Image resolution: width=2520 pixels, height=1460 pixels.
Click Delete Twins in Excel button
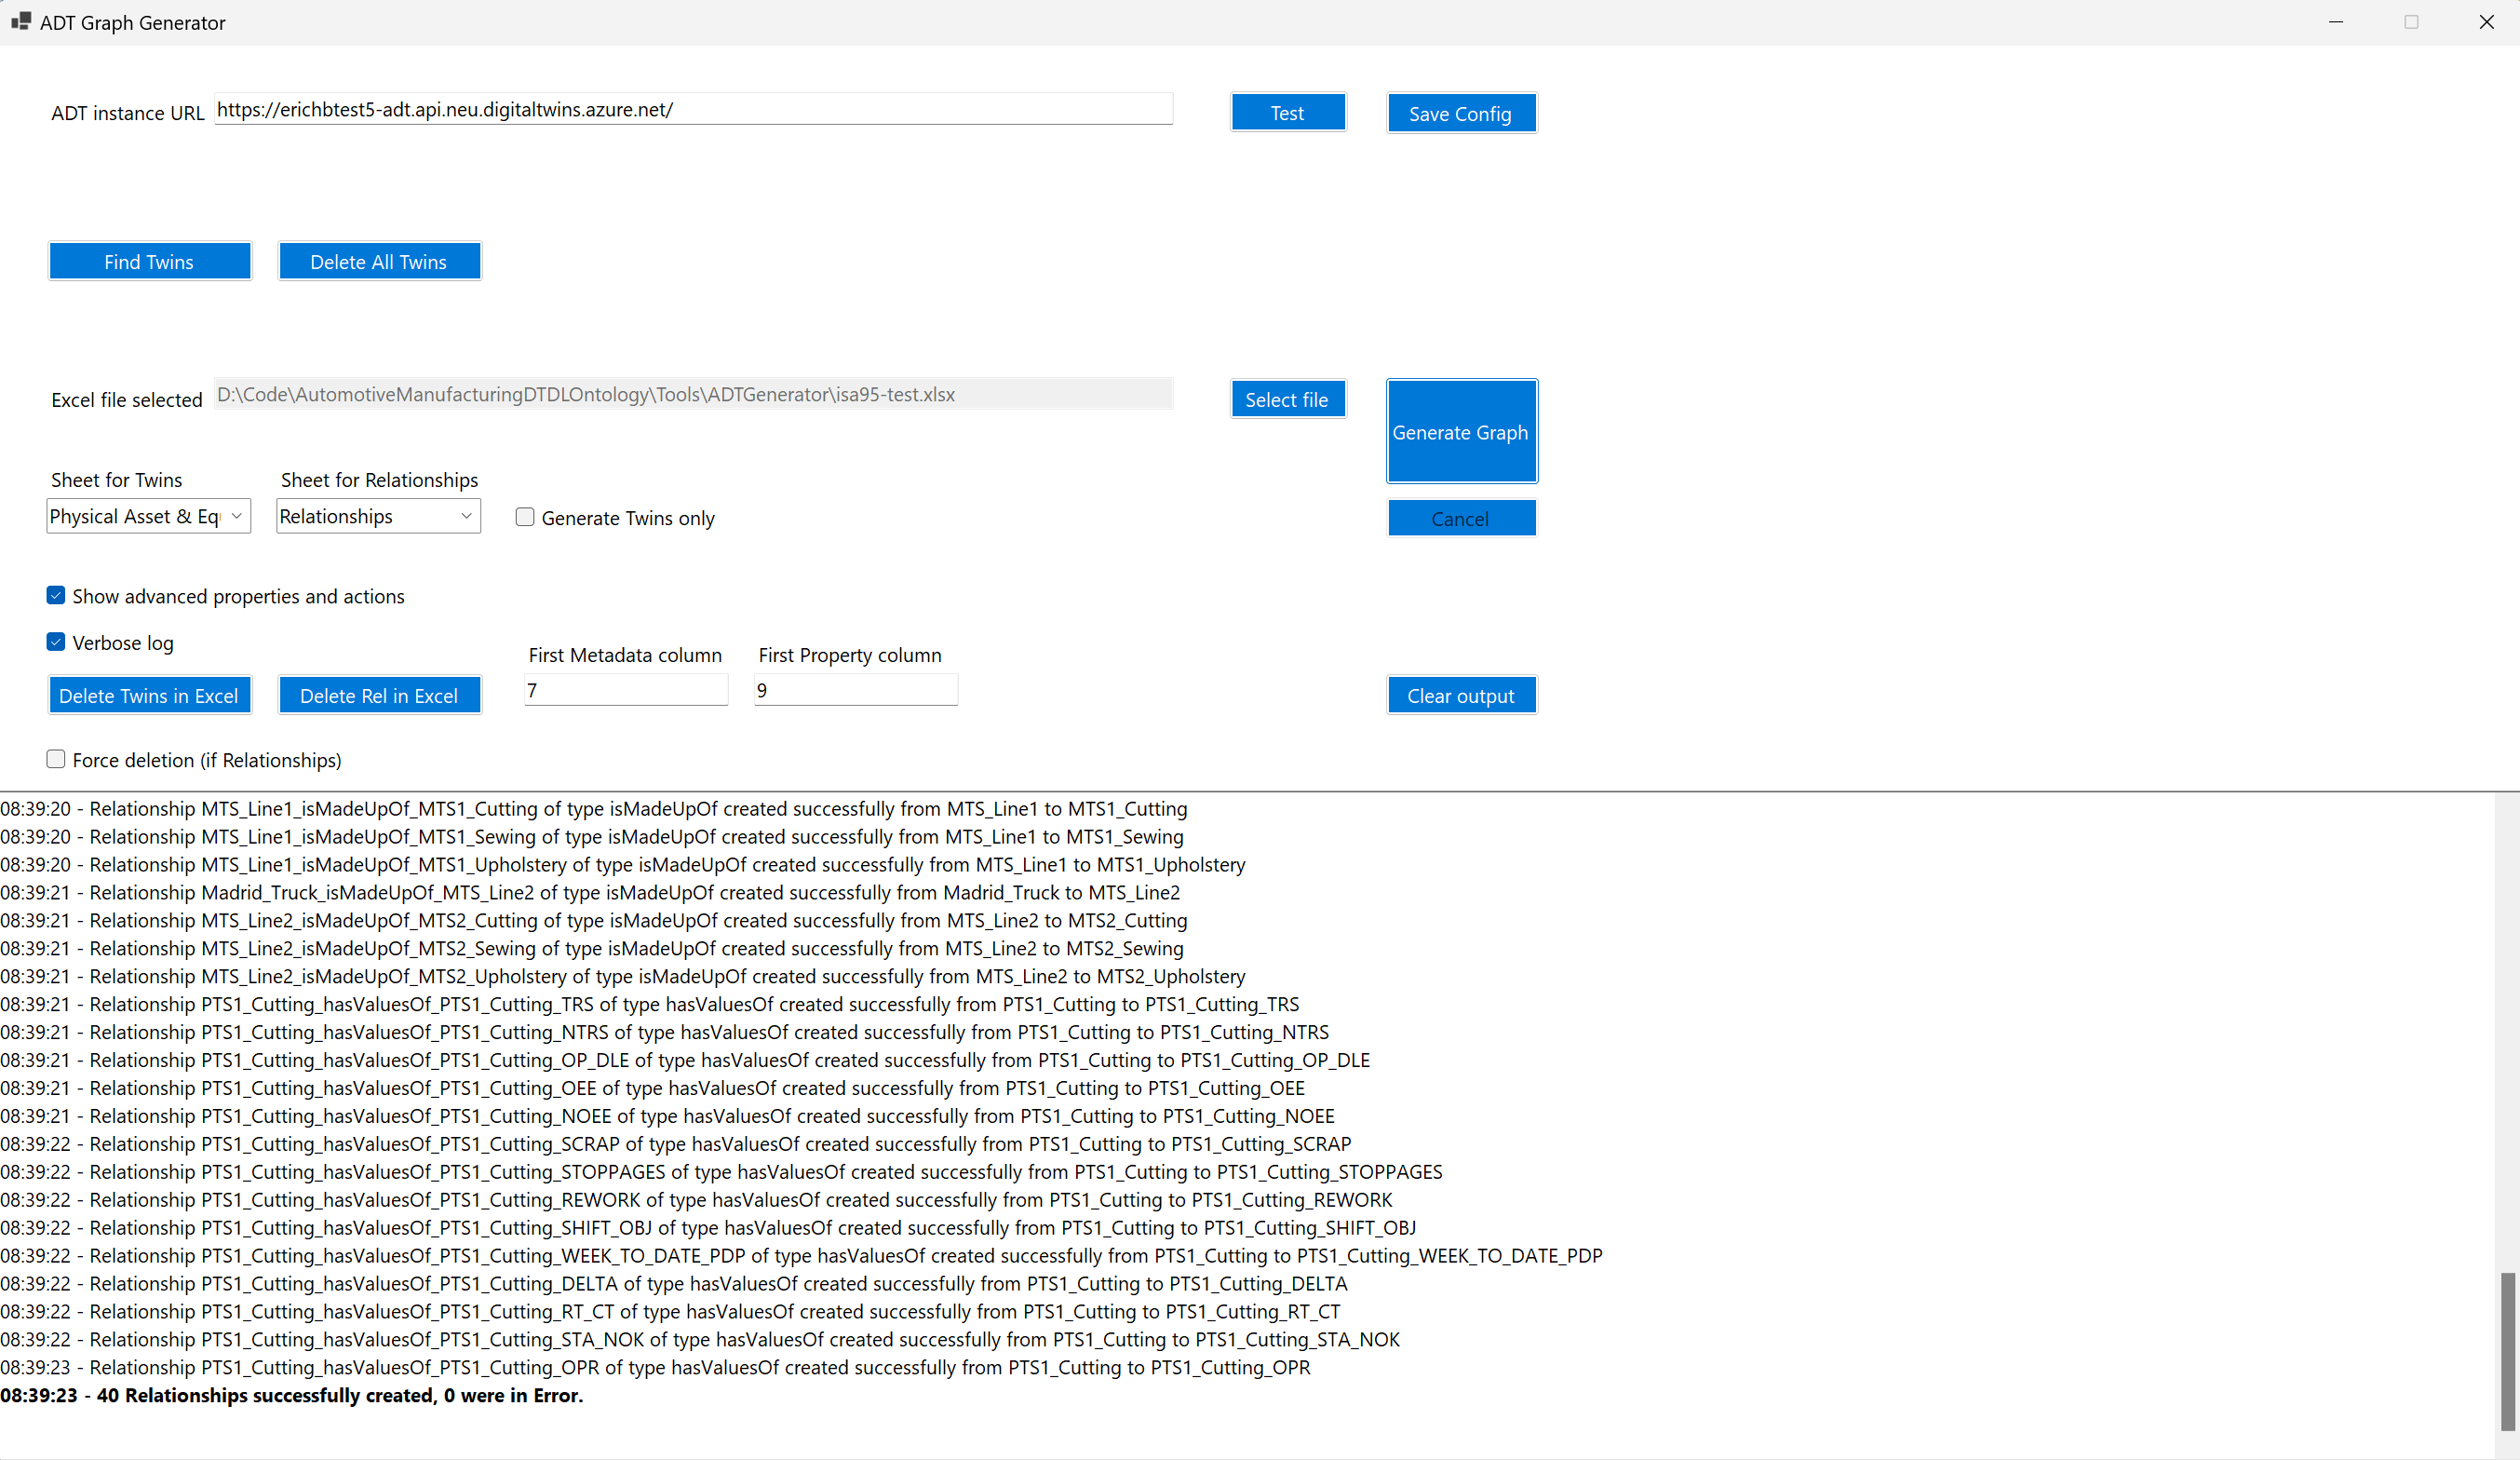(149, 696)
